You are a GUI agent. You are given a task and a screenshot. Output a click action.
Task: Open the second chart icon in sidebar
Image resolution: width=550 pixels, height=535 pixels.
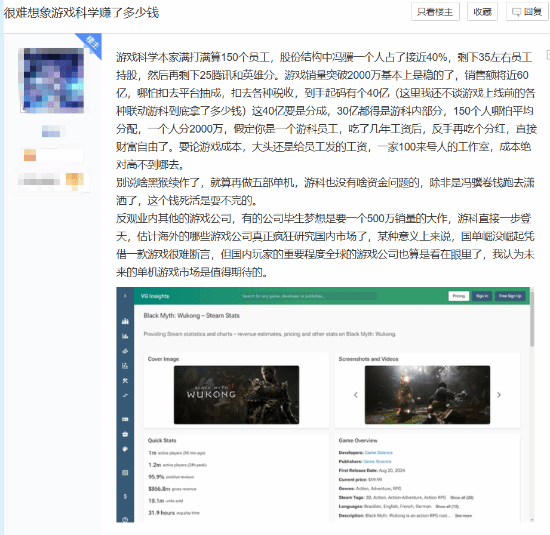tap(125, 336)
